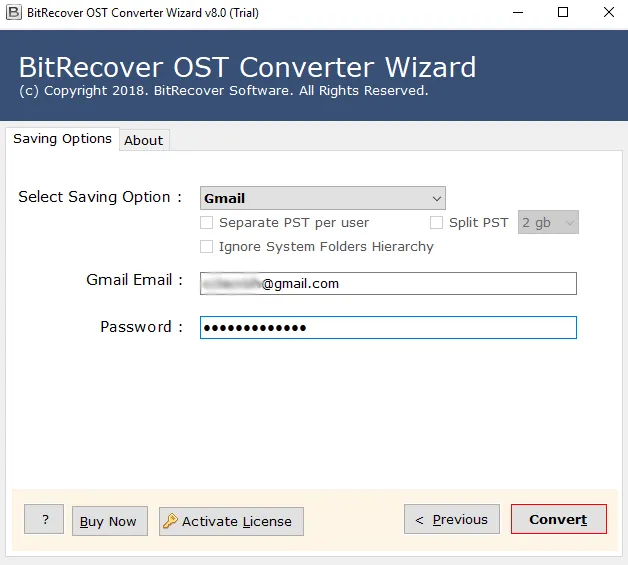The width and height of the screenshot is (628, 565).
Task: Click the 'Select Saving Option :' label
Action: (x=100, y=197)
